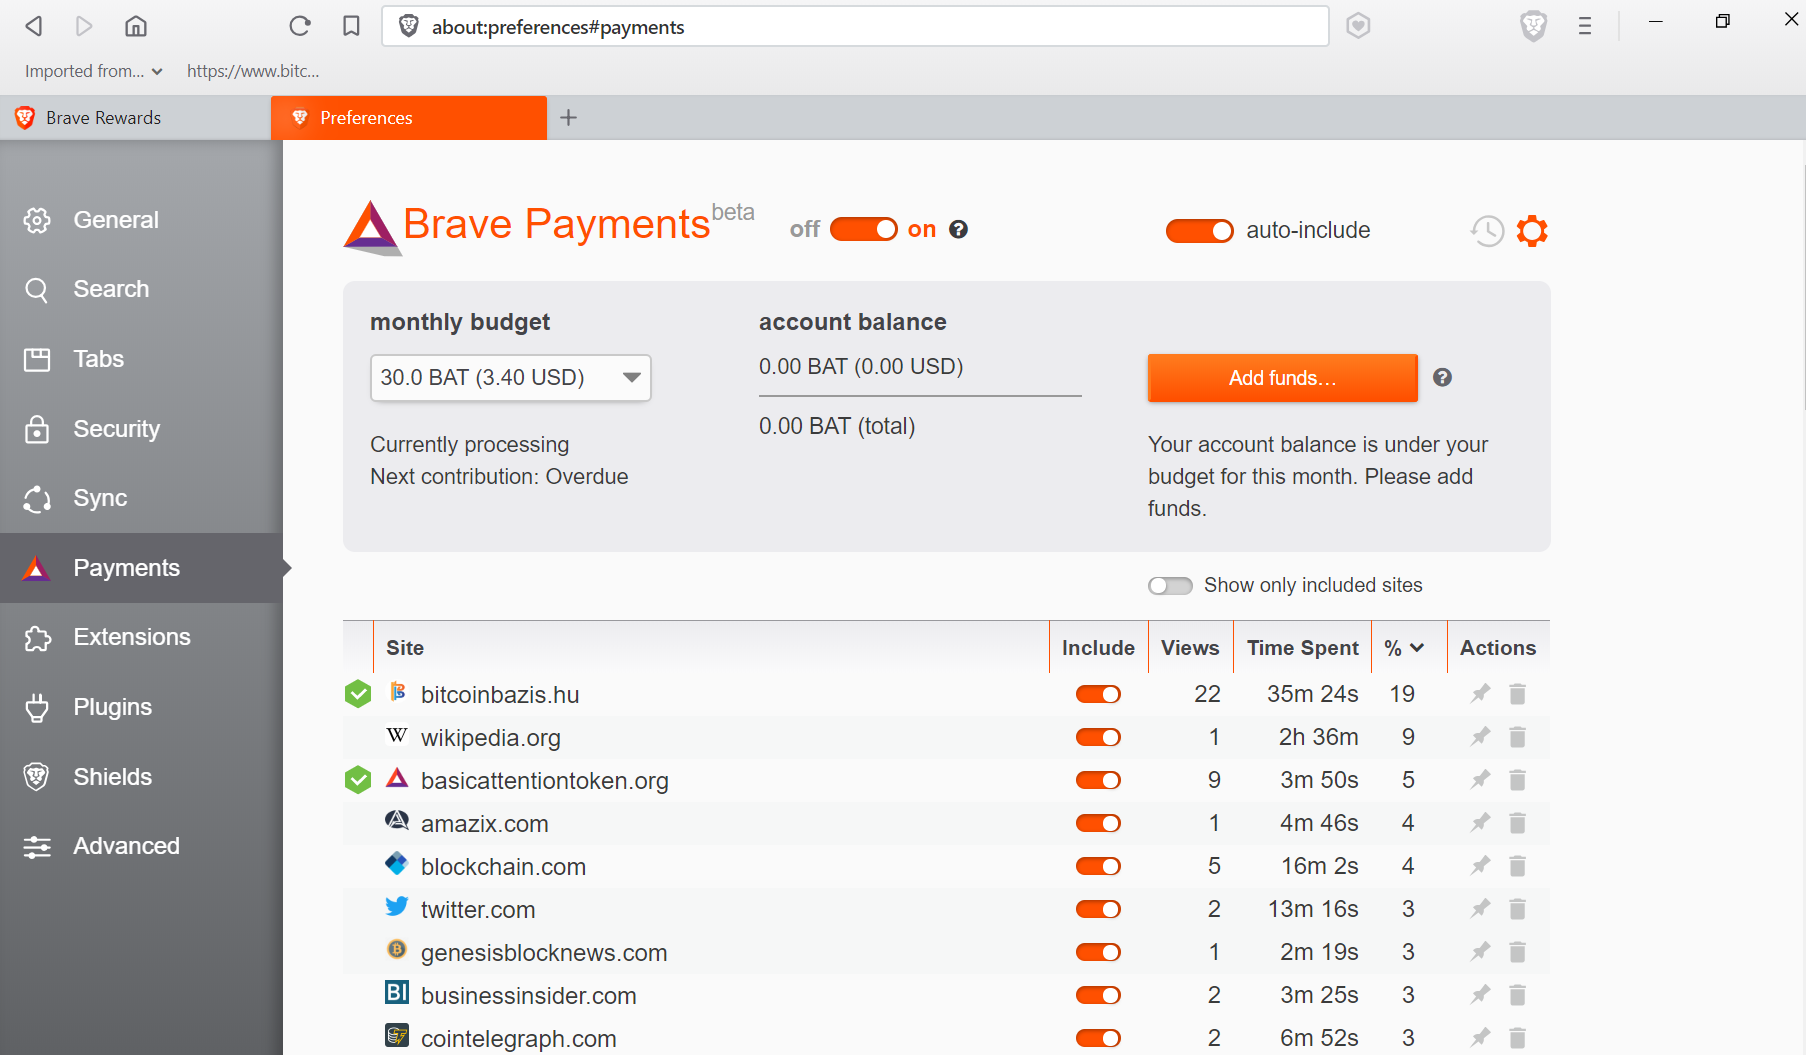Reload the current page
The height and width of the screenshot is (1055, 1806).
(x=300, y=26)
